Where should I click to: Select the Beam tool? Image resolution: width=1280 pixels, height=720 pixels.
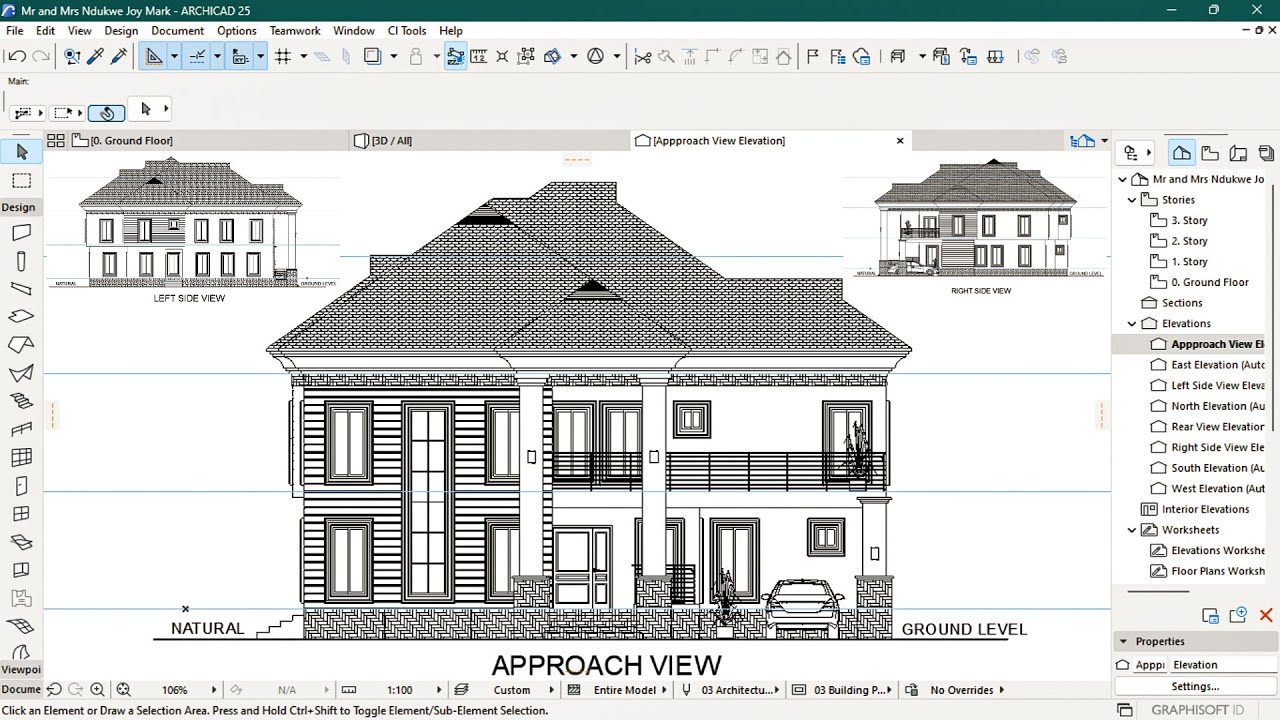[x=21, y=289]
